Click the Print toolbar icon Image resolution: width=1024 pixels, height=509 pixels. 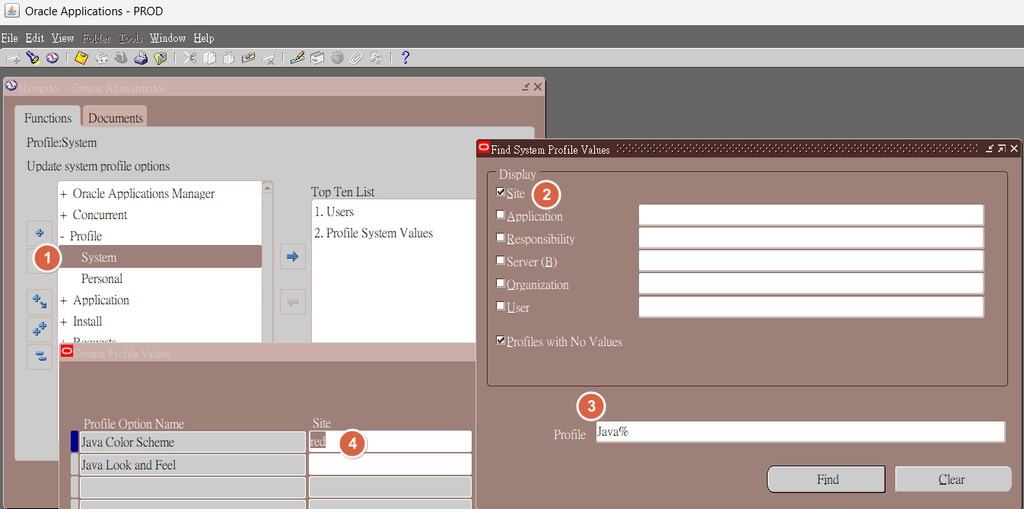[x=141, y=57]
